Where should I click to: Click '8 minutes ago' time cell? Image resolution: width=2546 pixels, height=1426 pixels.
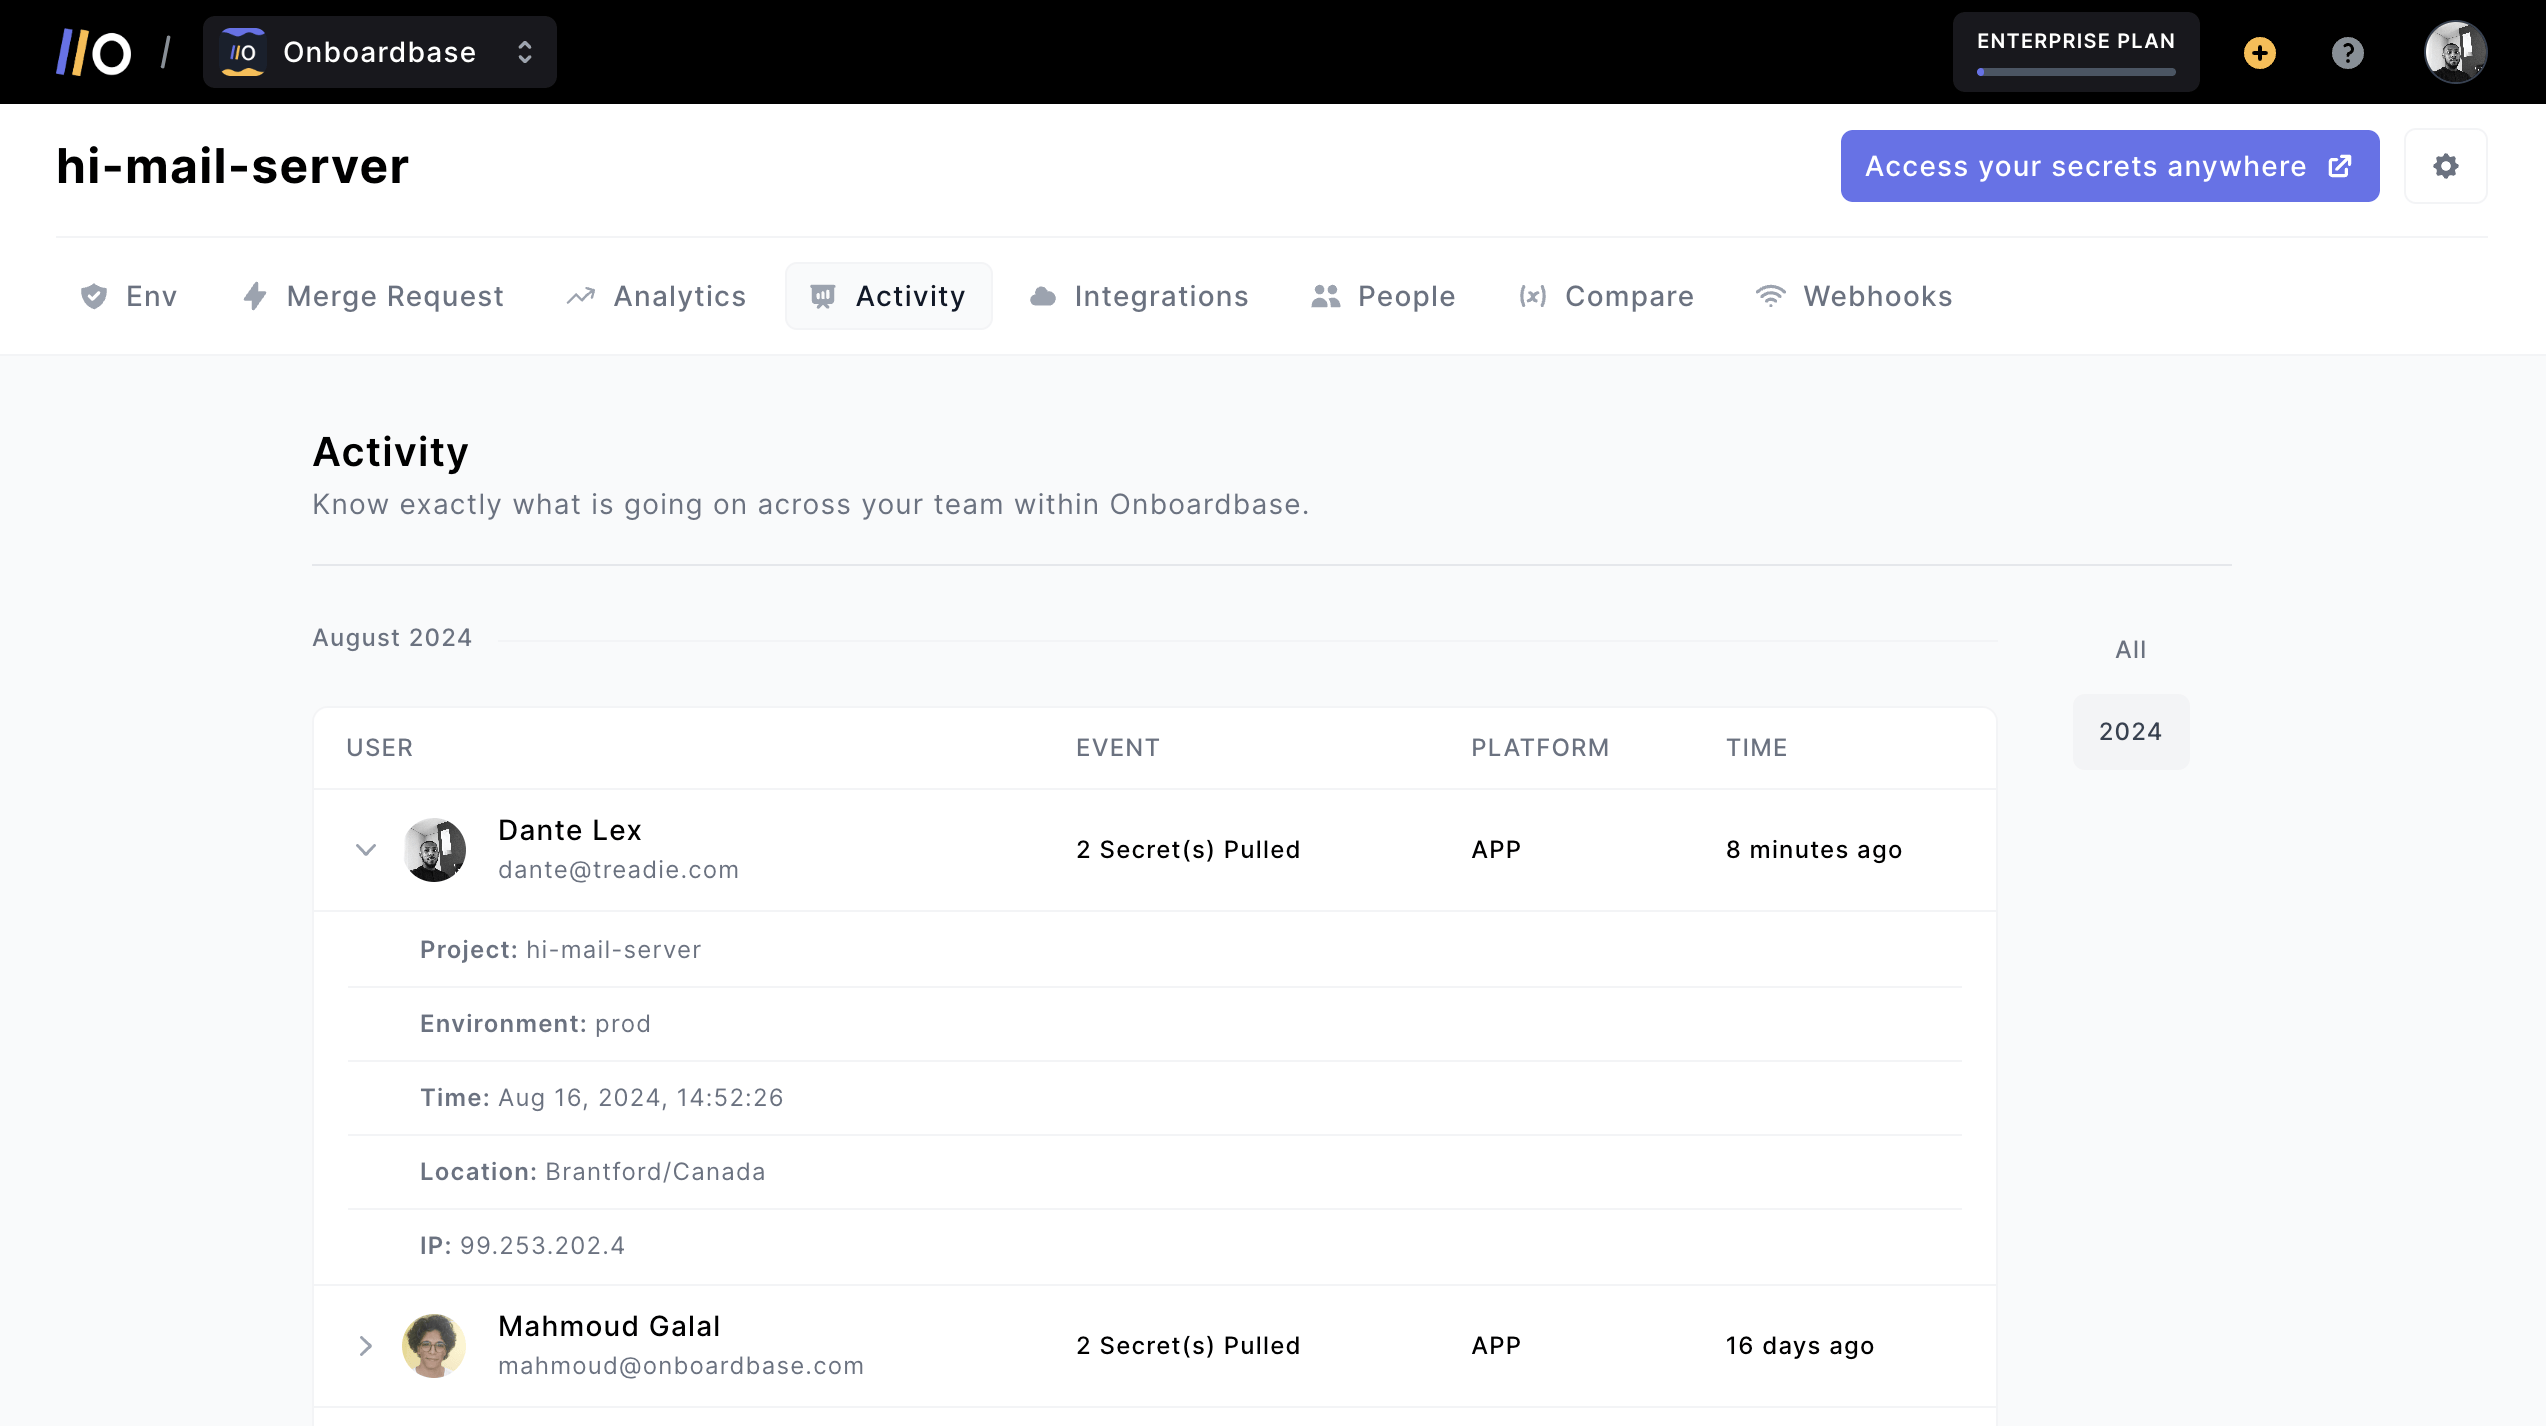click(1814, 850)
